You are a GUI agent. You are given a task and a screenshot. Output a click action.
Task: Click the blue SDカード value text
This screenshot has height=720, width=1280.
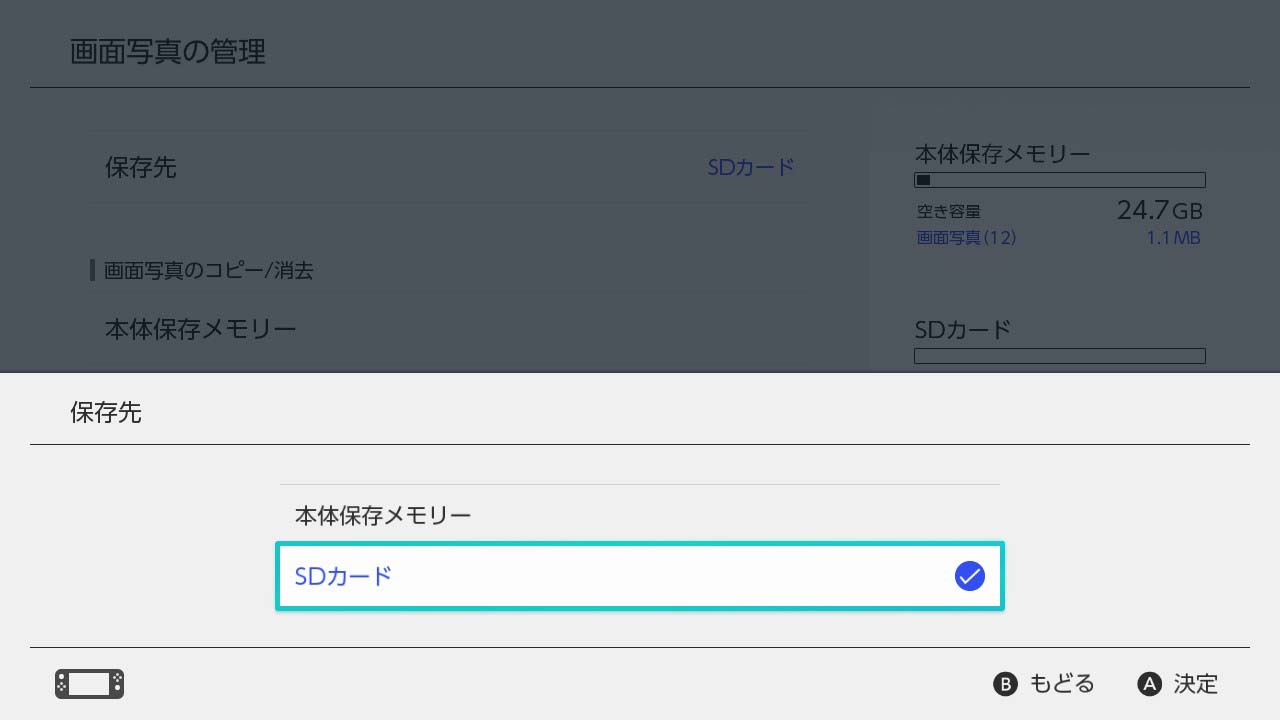pos(751,167)
